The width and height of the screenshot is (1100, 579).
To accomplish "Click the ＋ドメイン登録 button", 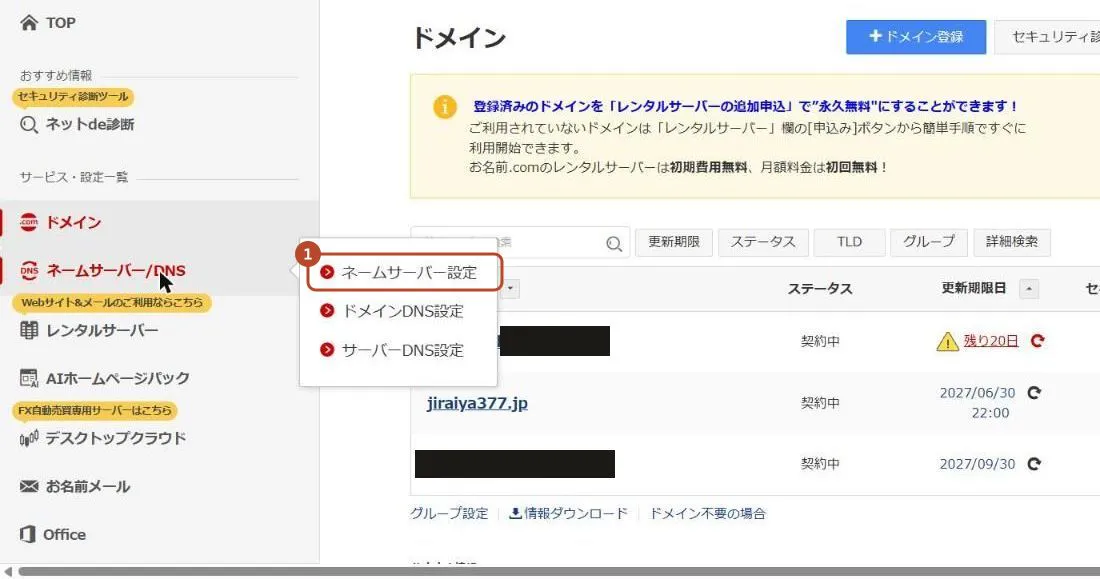I will click(x=915, y=36).
